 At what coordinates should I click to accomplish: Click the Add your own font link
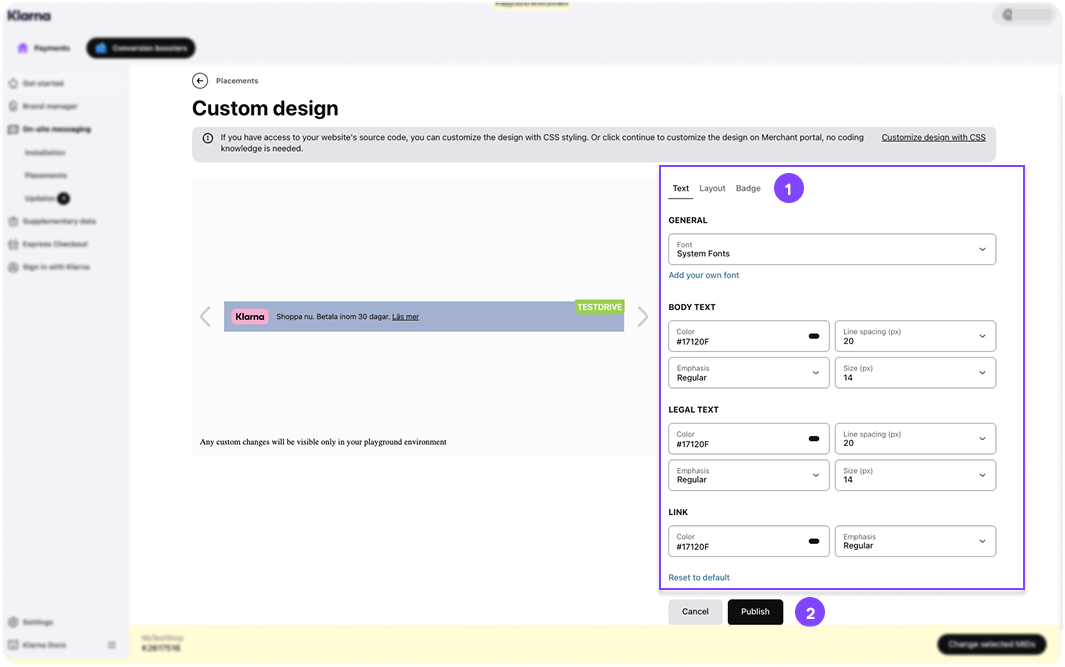703,275
